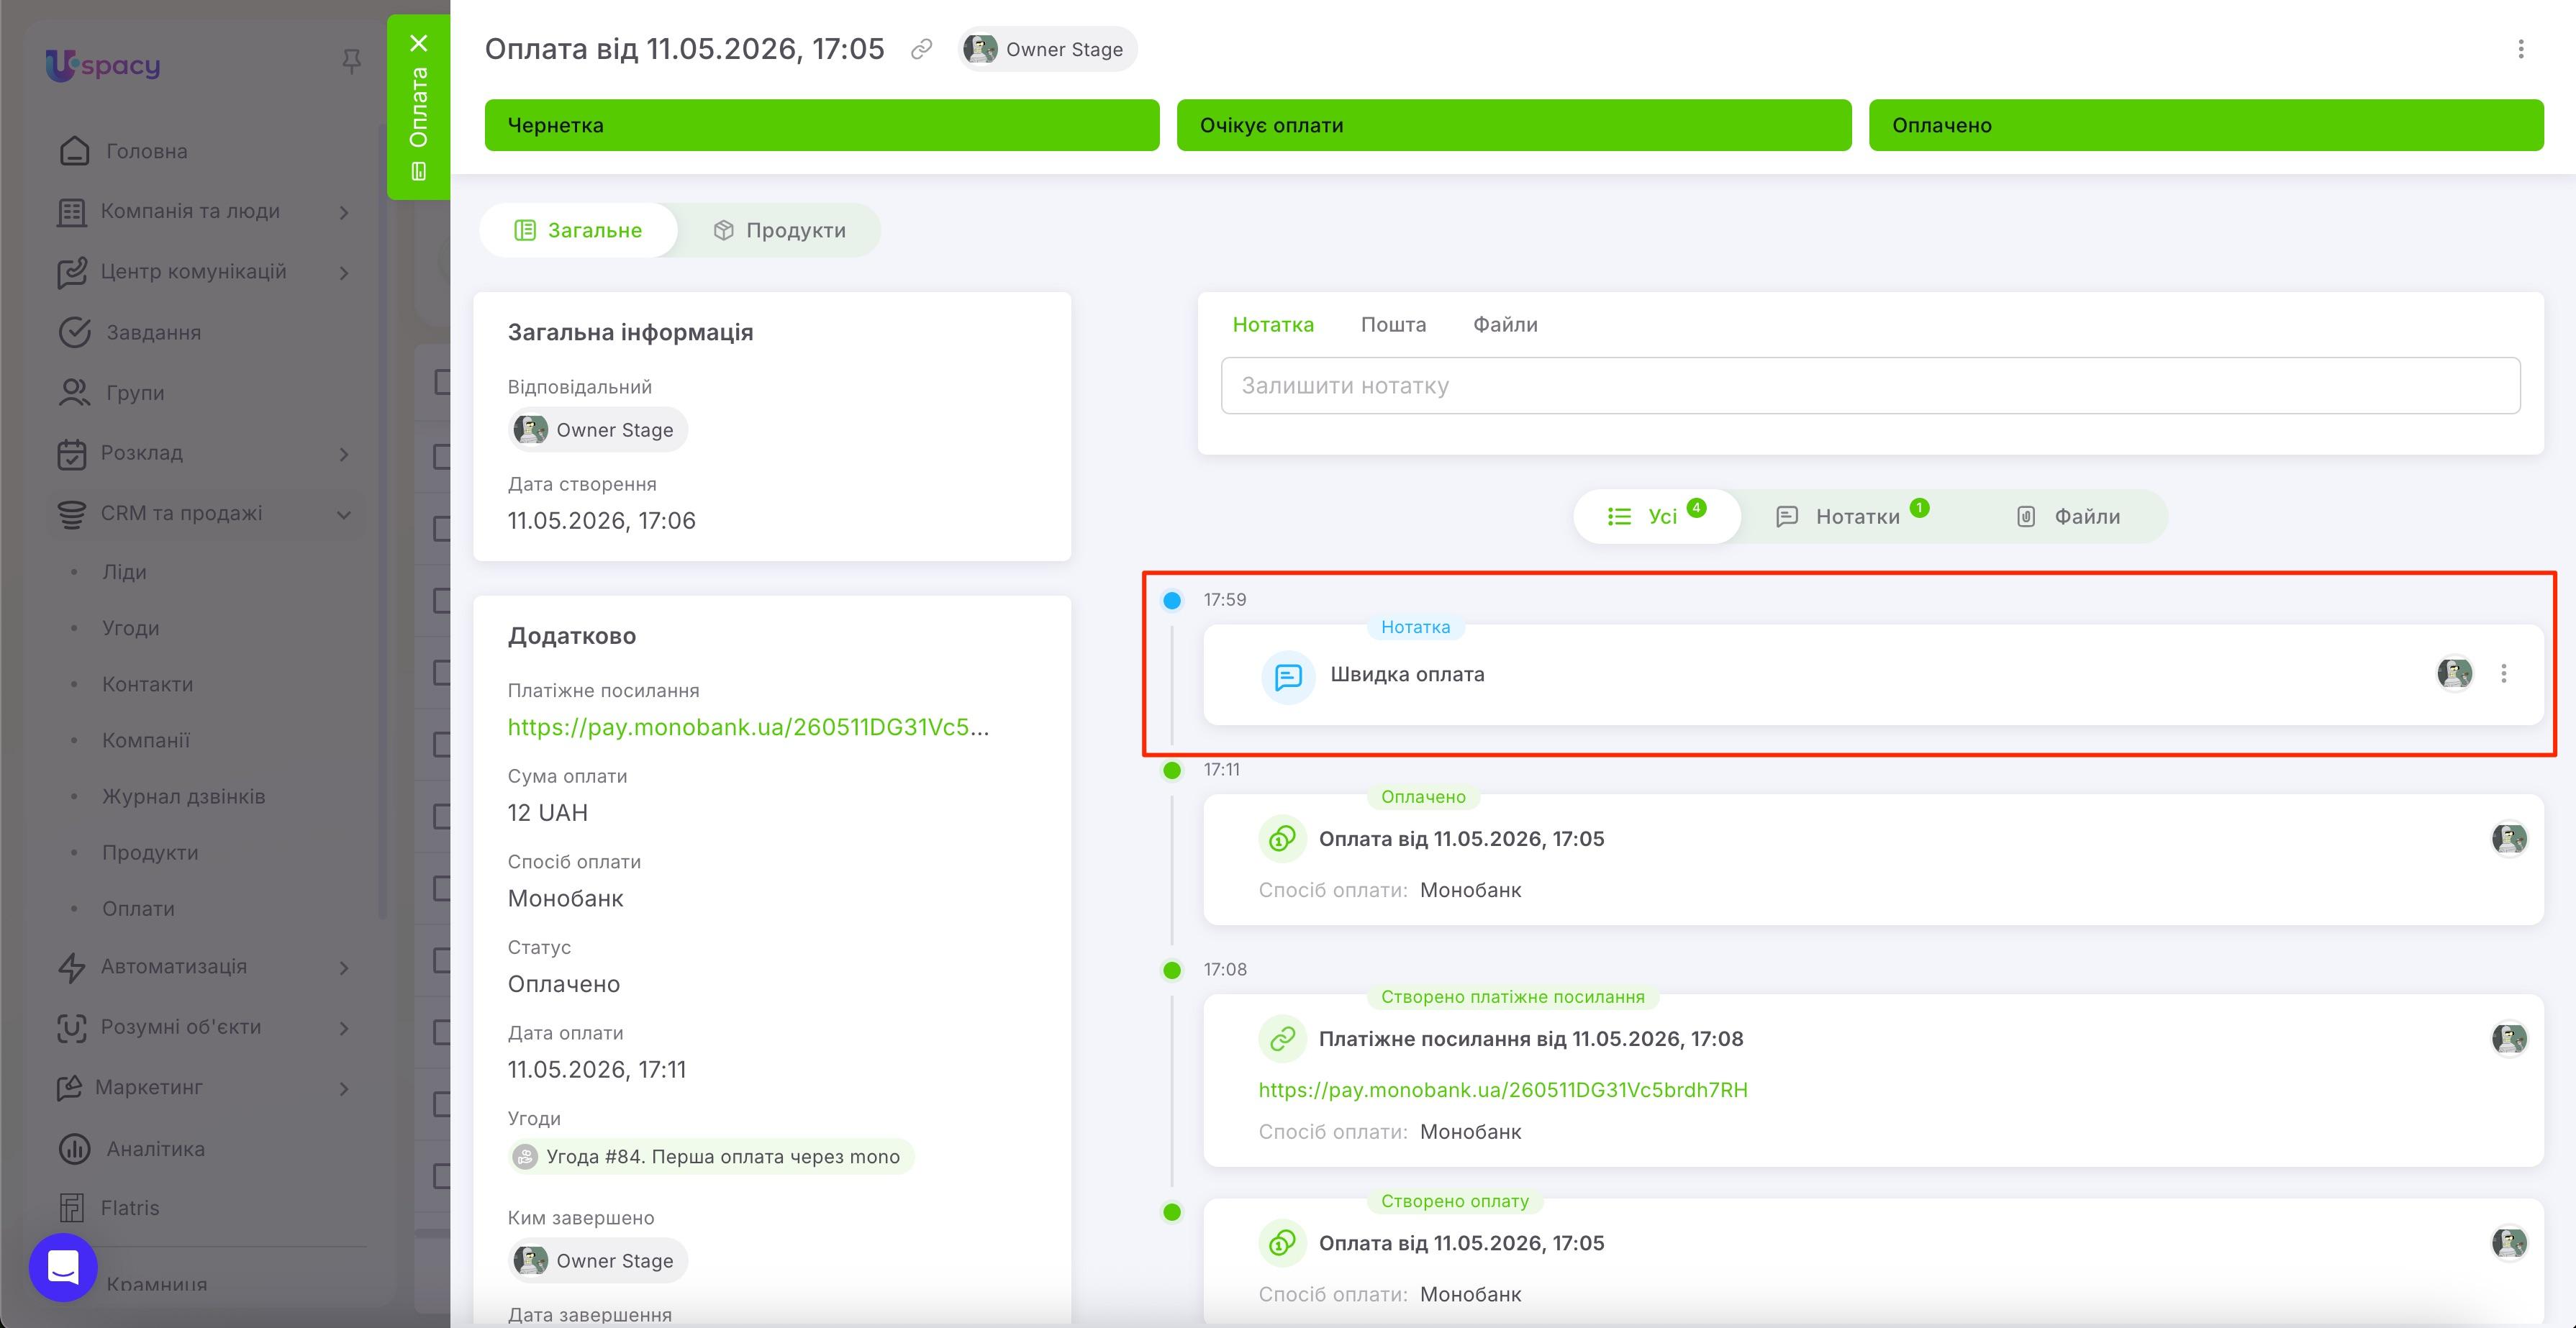
Task: Click the 17:11 green timeline marker
Action: tap(1172, 770)
